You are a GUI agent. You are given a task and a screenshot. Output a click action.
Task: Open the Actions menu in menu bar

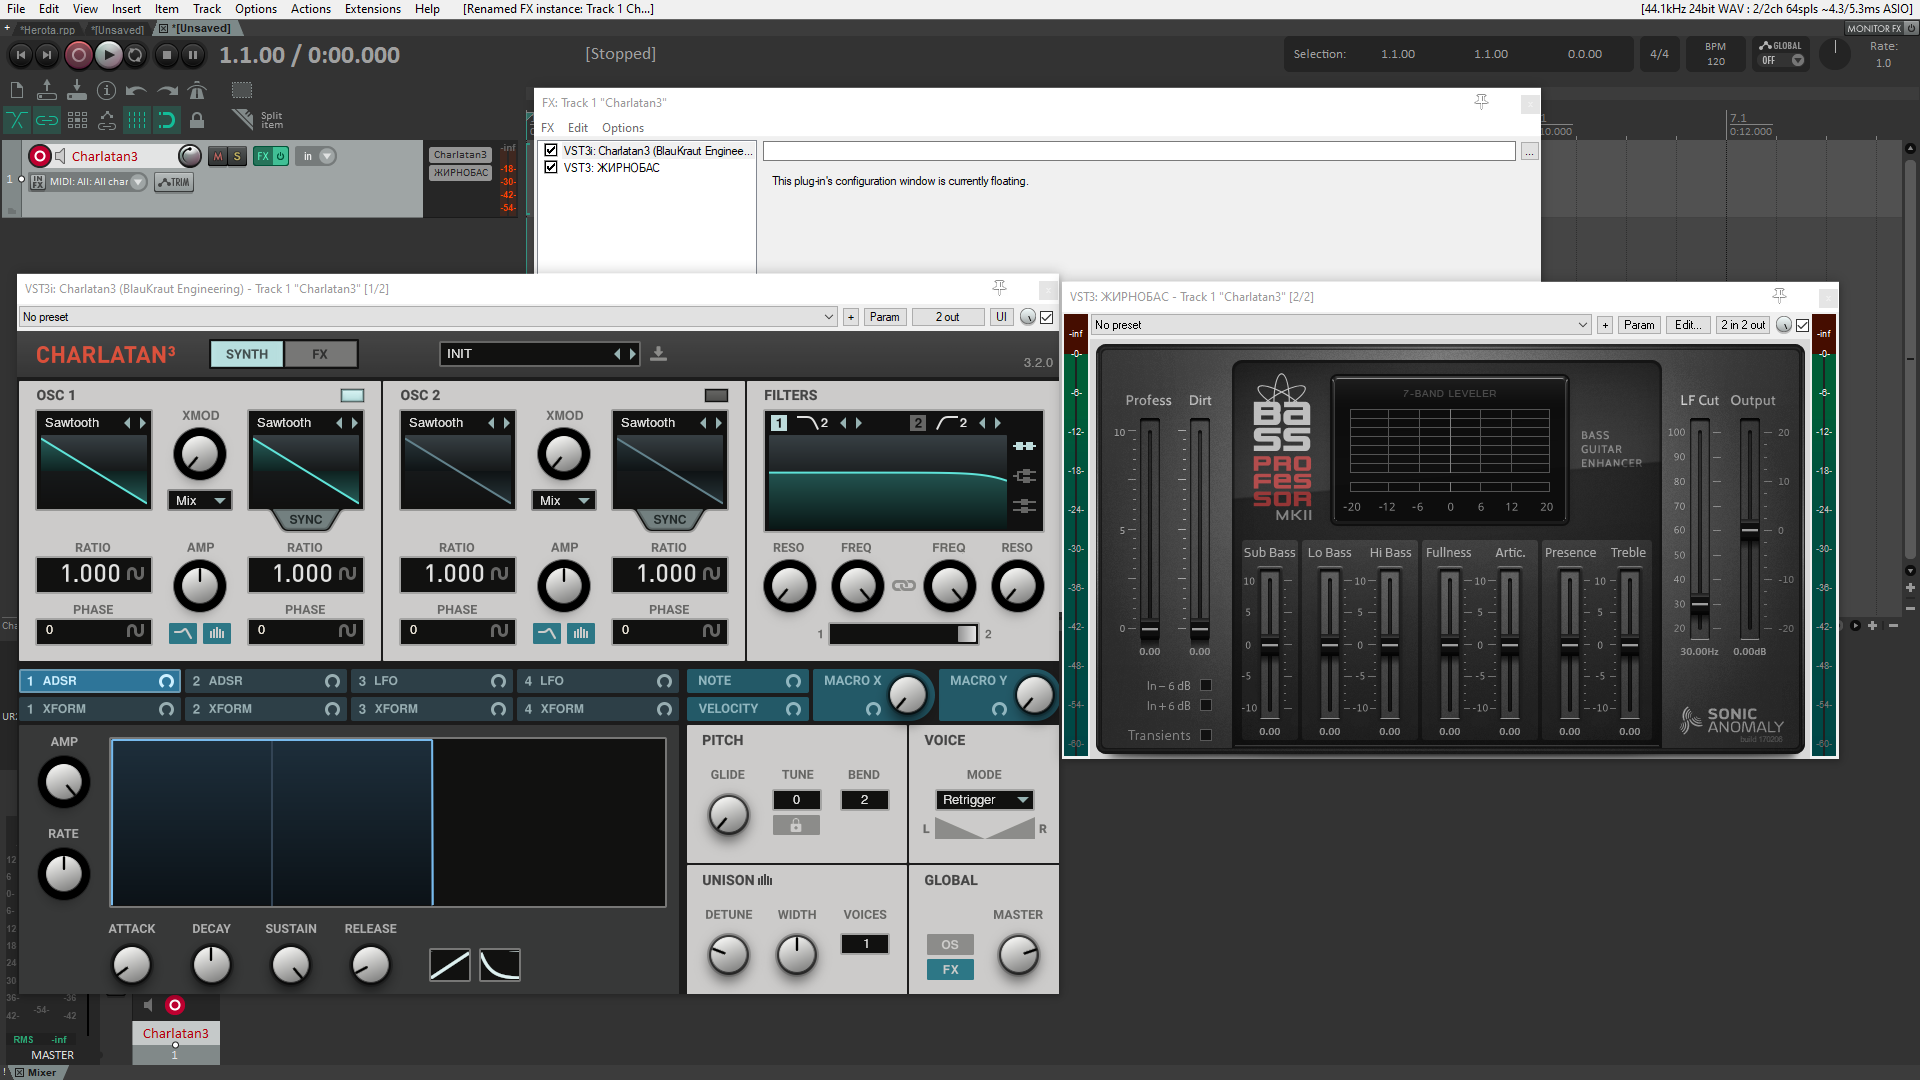(310, 9)
